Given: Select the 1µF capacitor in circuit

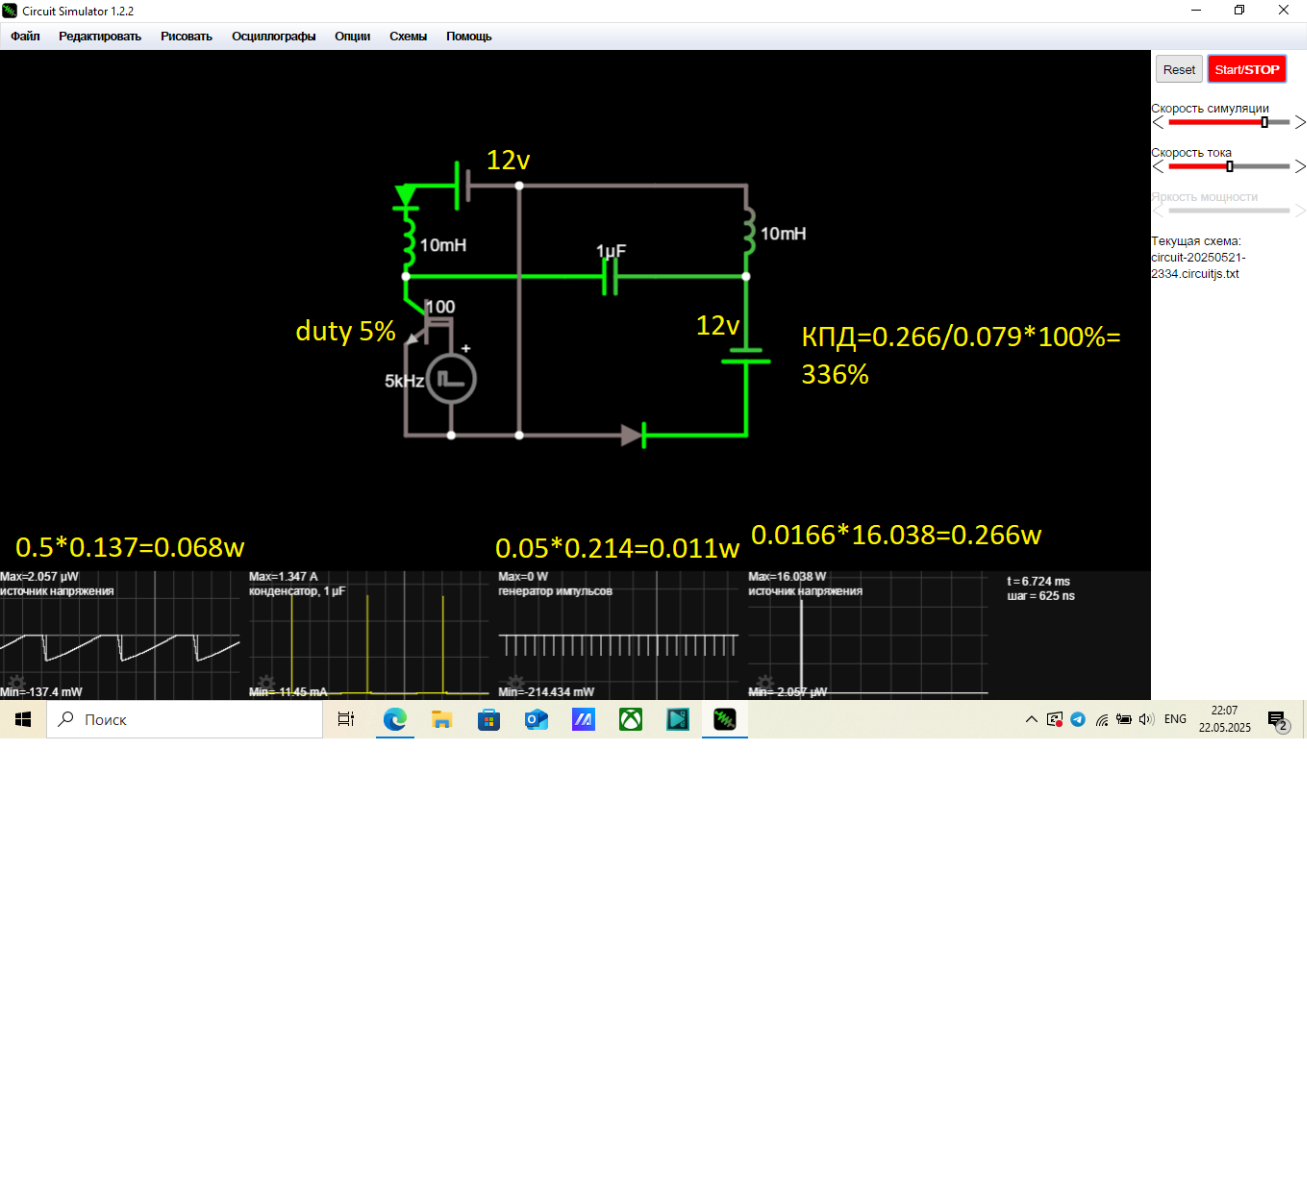Looking at the screenshot, I should pyautogui.click(x=610, y=276).
